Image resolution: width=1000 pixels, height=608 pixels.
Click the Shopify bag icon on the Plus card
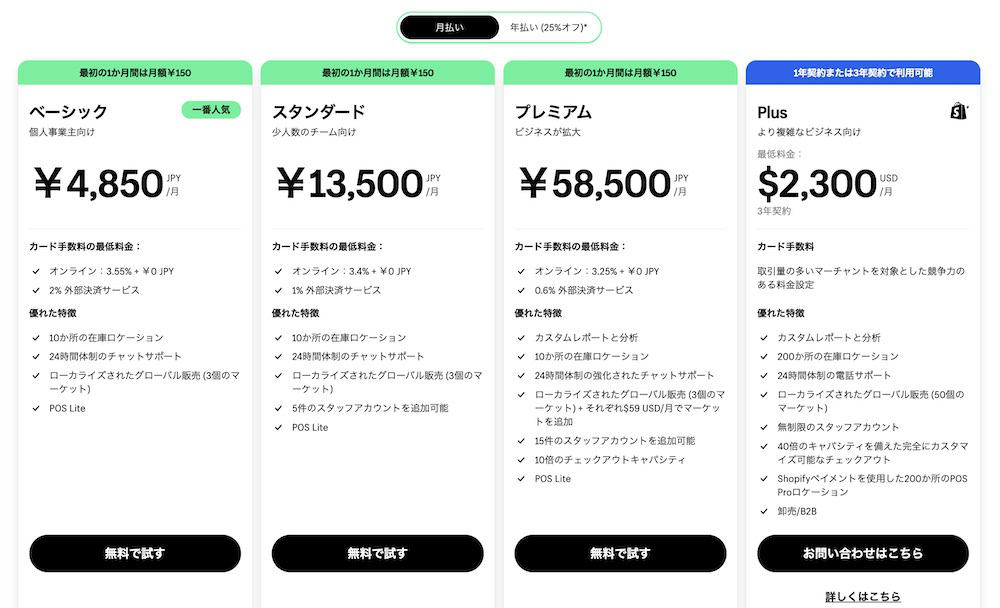coord(959,112)
